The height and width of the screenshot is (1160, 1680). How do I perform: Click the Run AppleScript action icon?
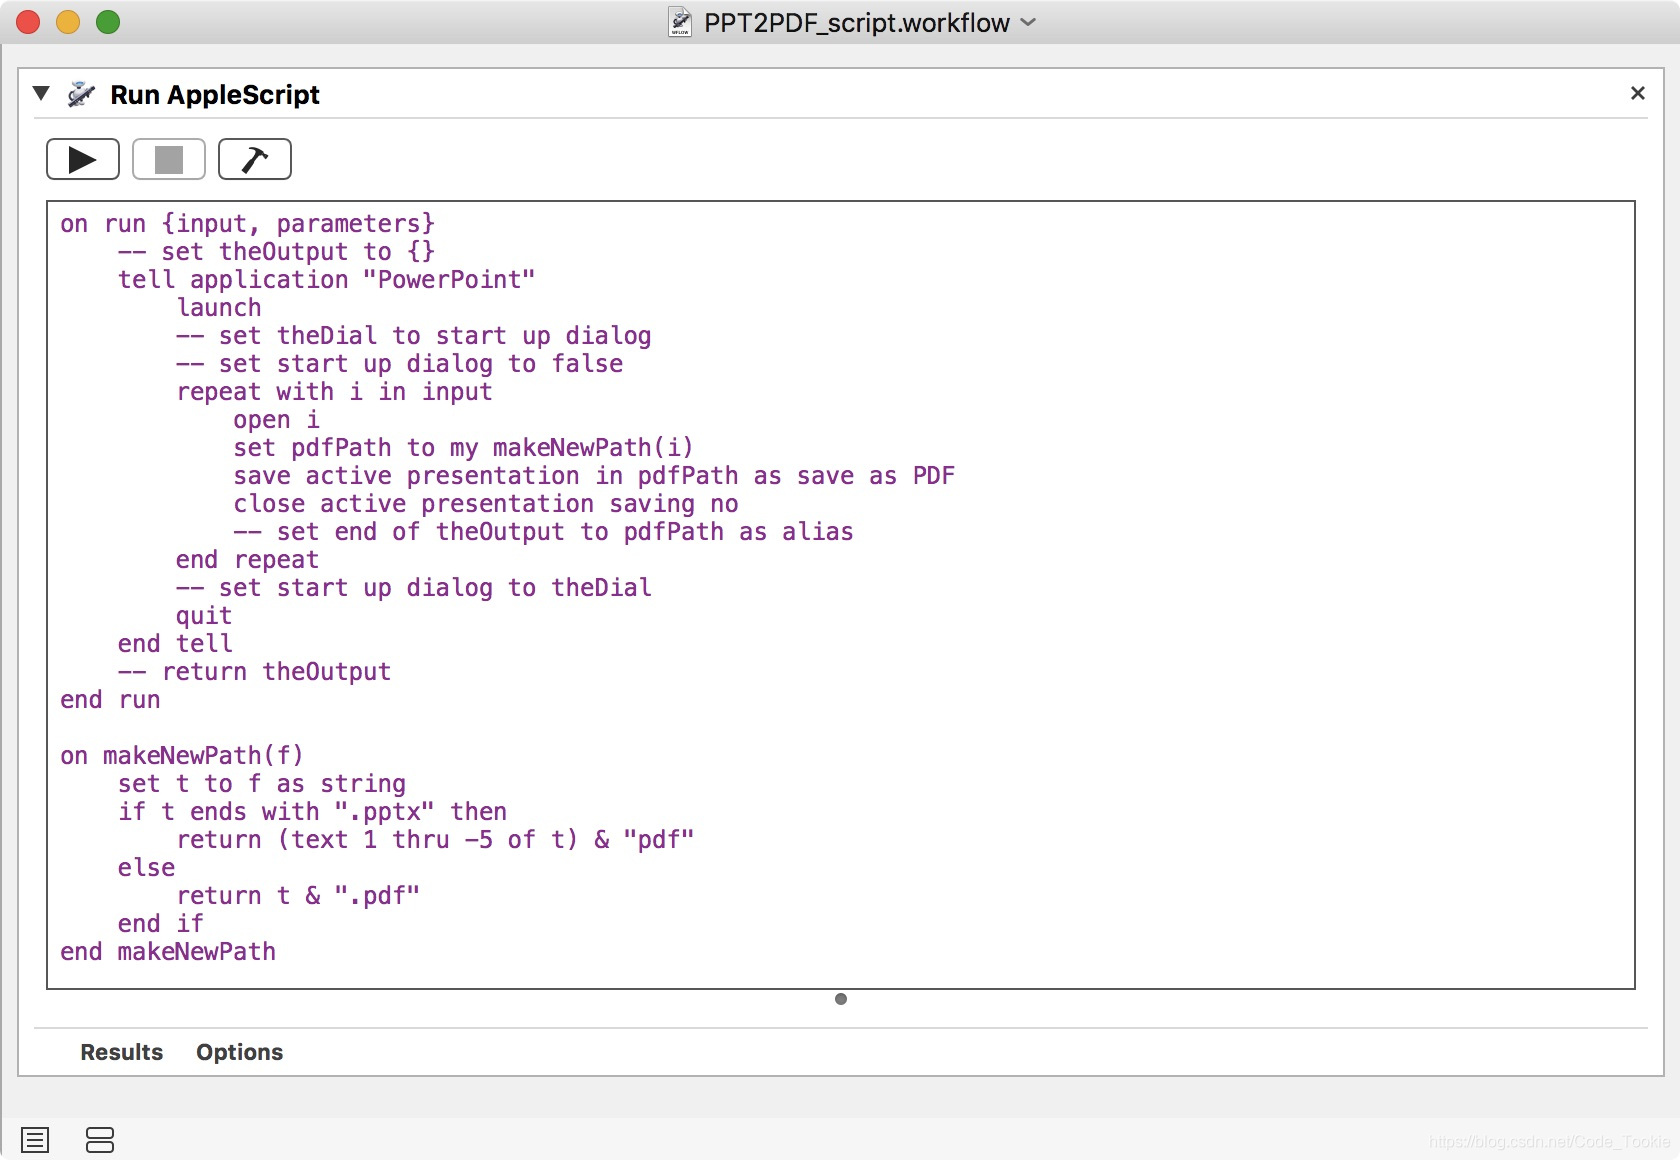tap(81, 94)
